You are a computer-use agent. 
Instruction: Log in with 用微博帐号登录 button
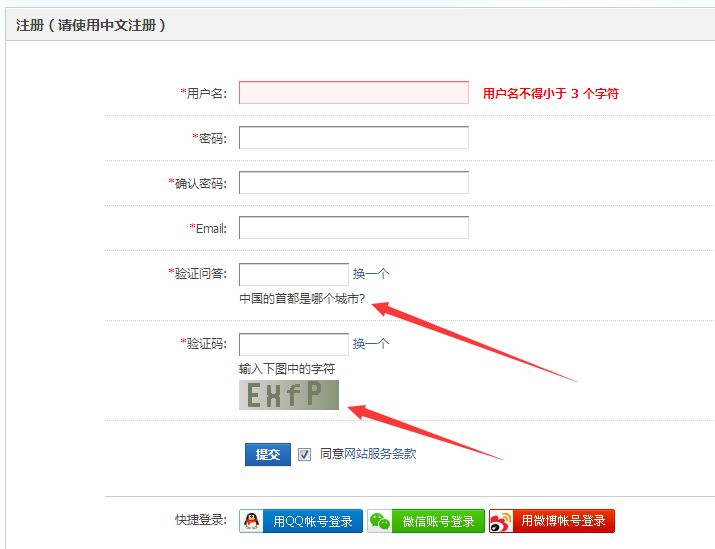click(552, 521)
